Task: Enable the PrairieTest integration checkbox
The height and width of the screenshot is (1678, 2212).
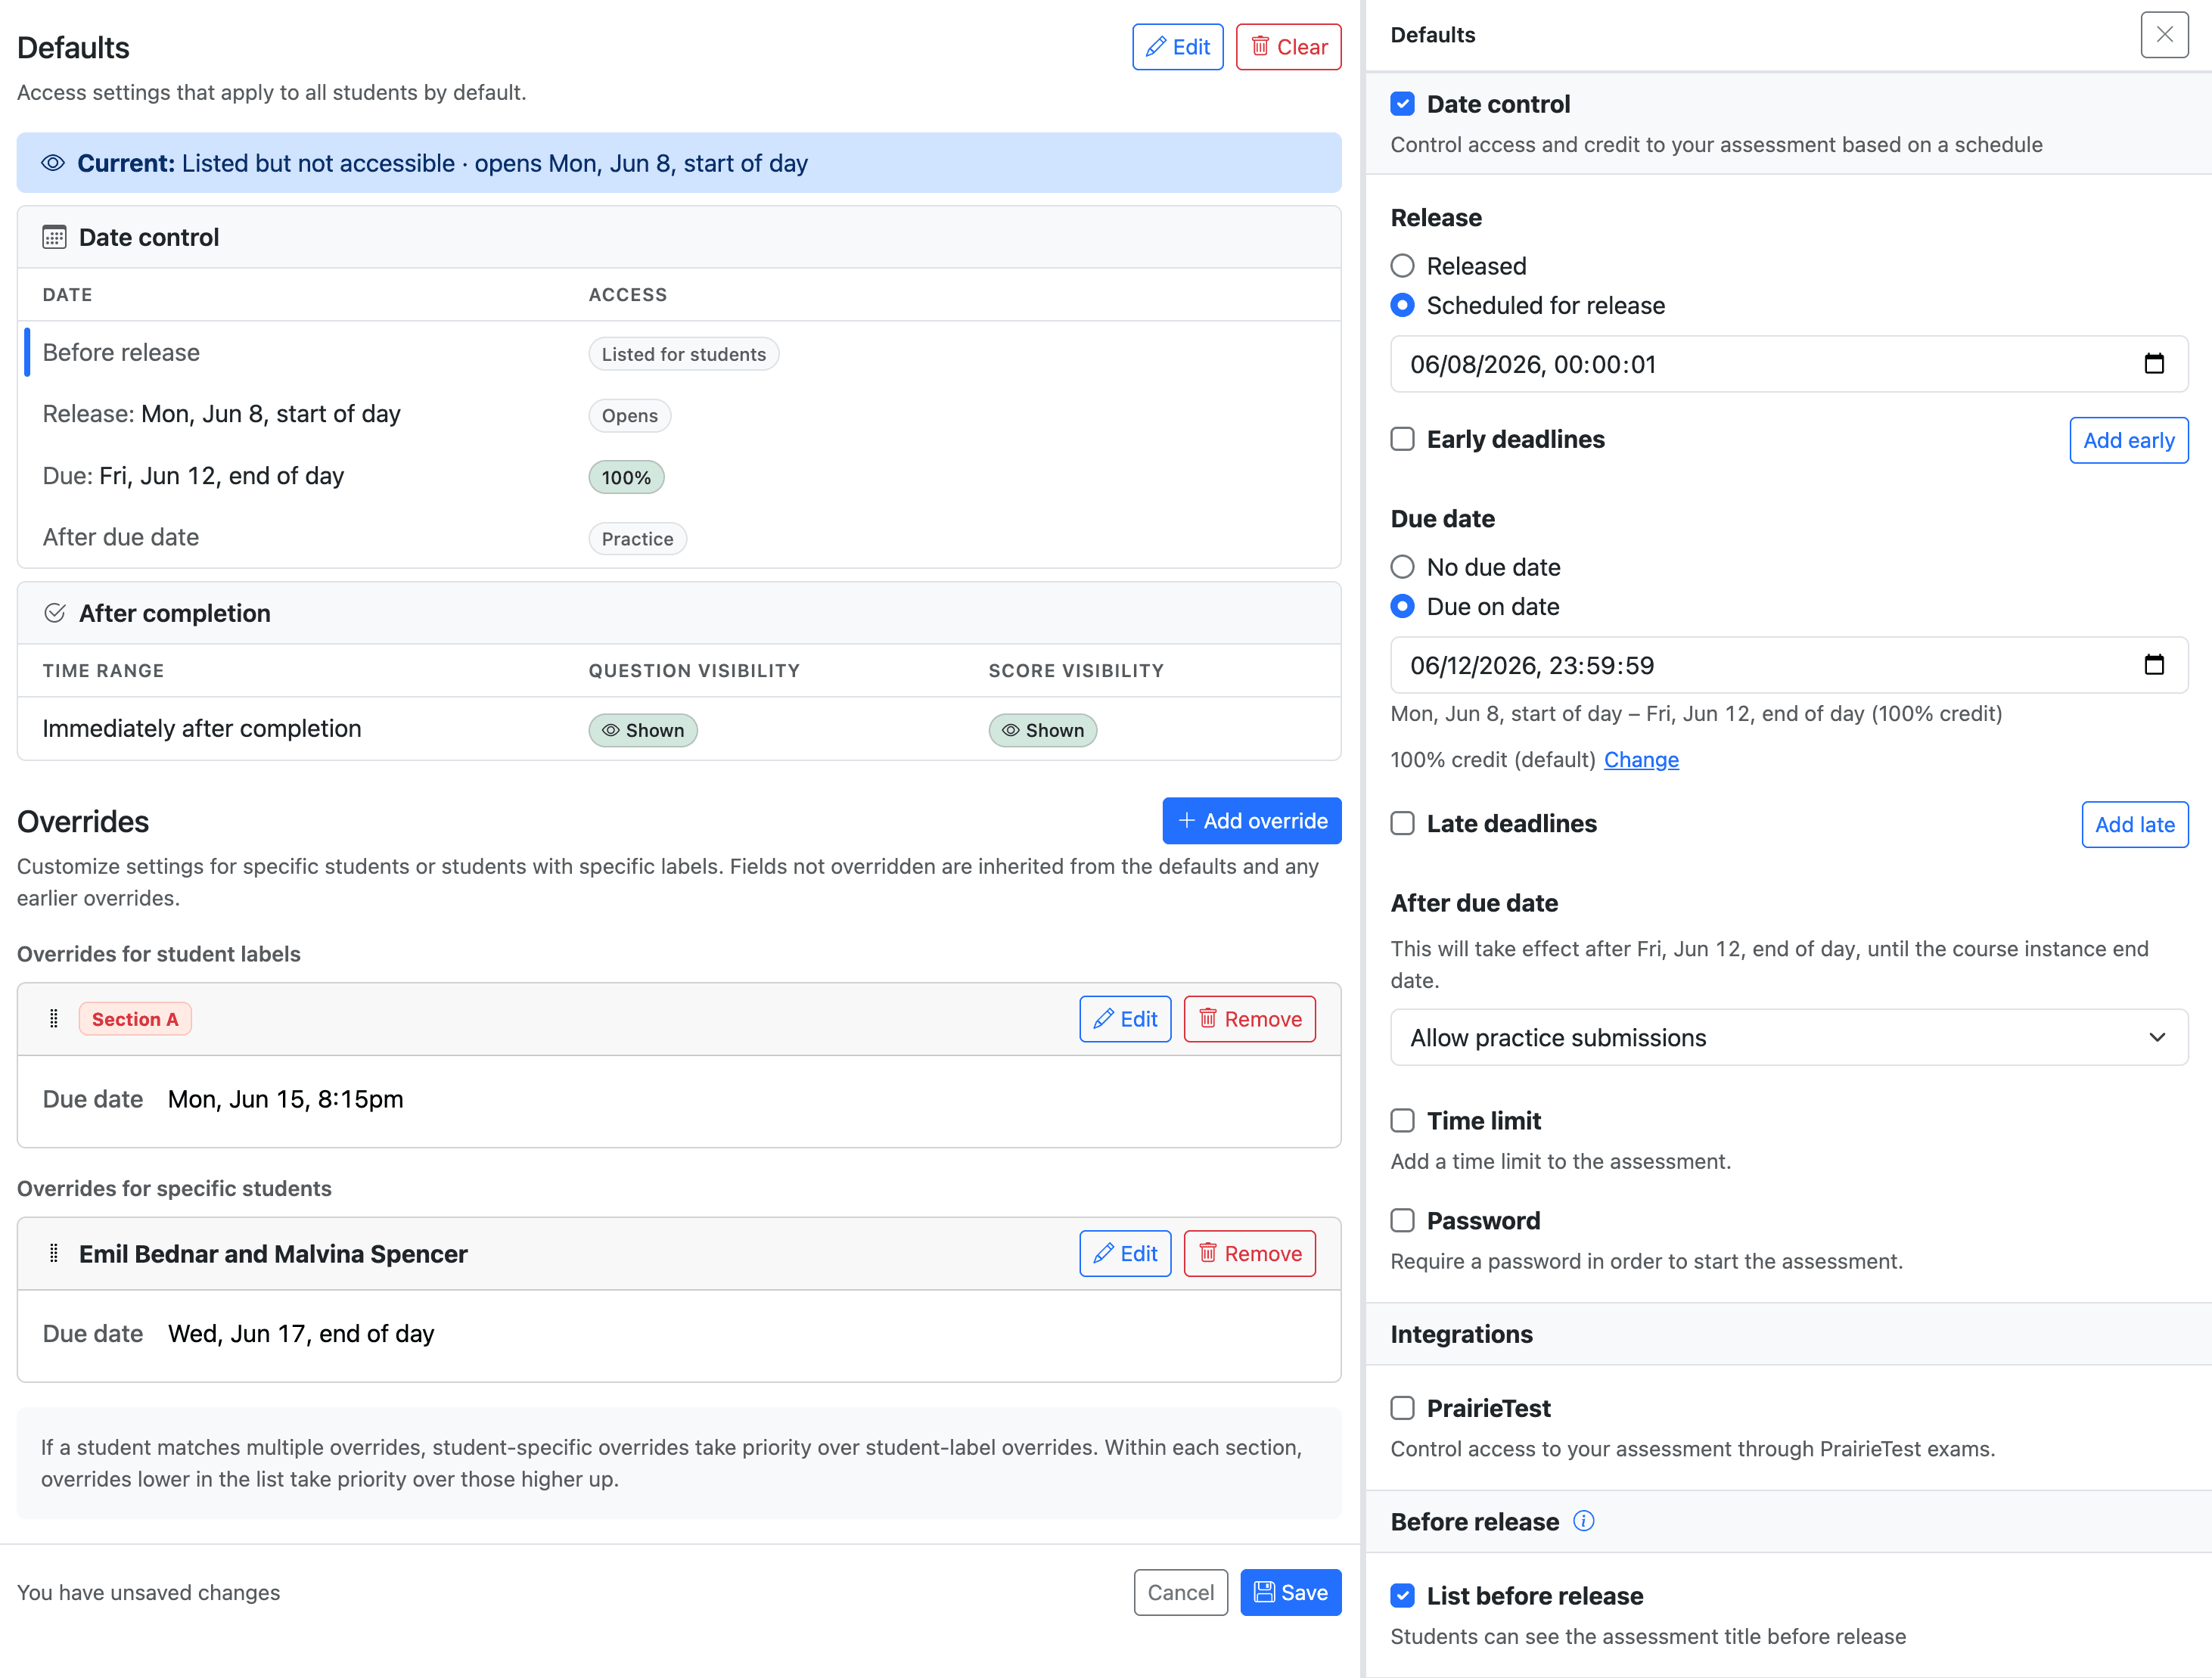Action: tap(1402, 1408)
